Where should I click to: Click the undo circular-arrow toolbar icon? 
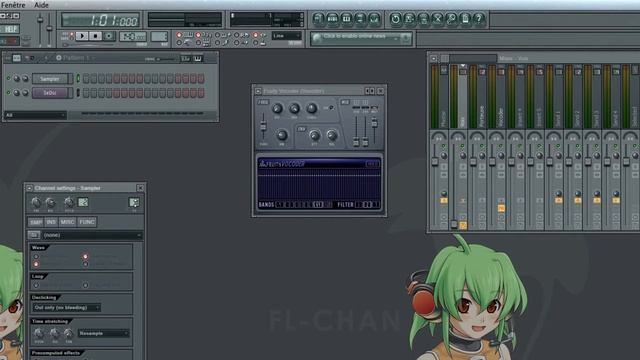(395, 19)
